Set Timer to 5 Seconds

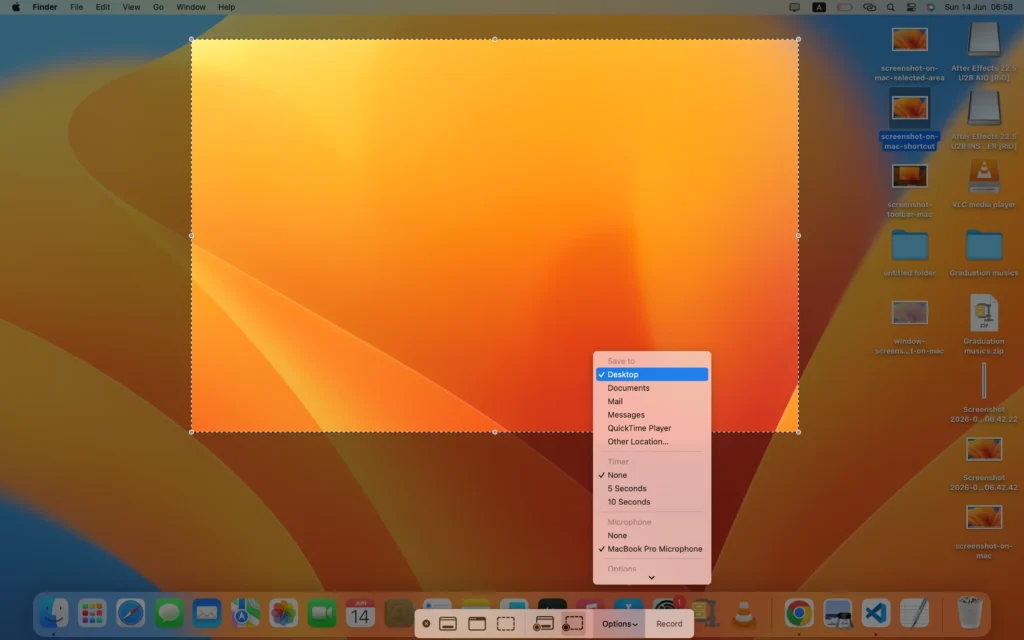pos(652,488)
